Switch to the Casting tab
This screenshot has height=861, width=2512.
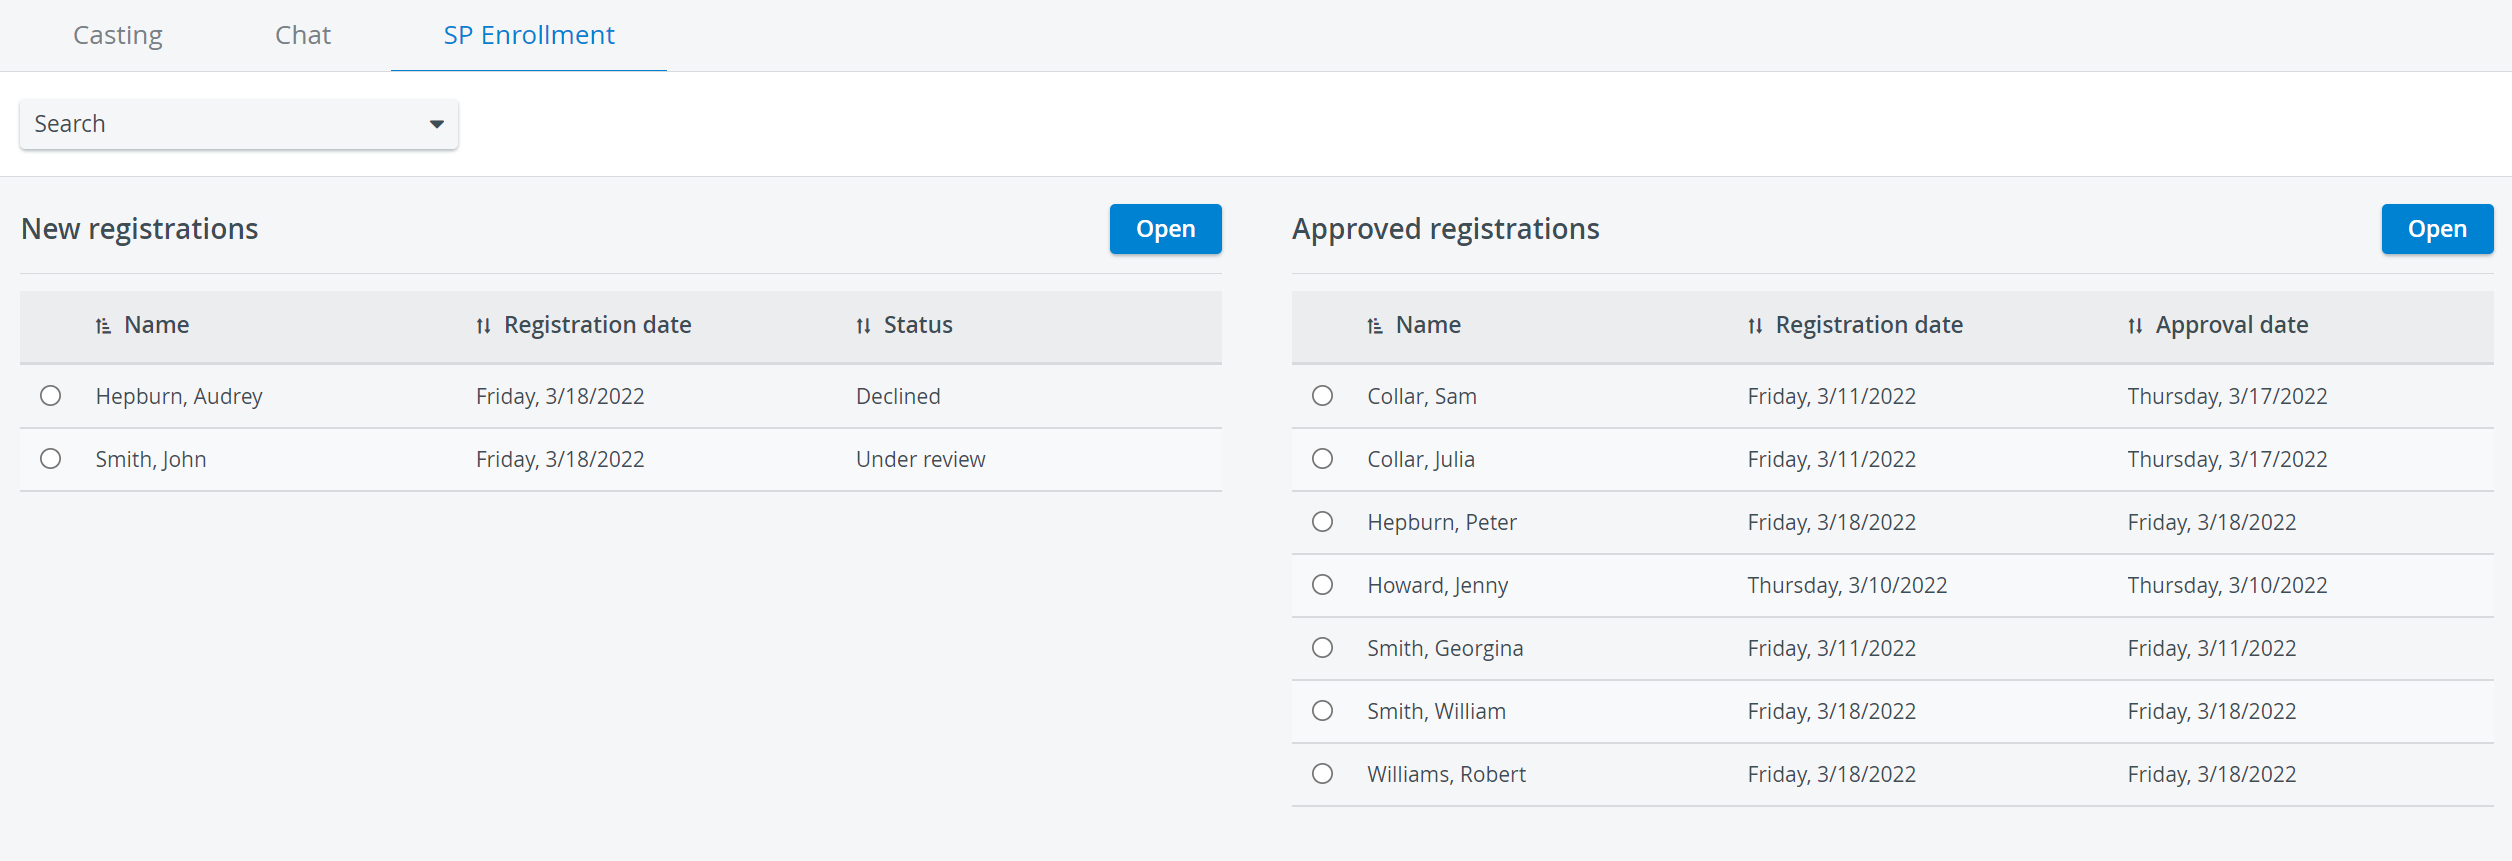click(118, 36)
